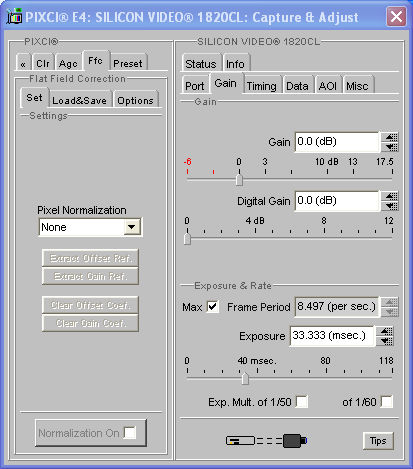Open the Pixel Normalization dropdown
This screenshot has width=413, height=469.
pyautogui.click(x=132, y=227)
